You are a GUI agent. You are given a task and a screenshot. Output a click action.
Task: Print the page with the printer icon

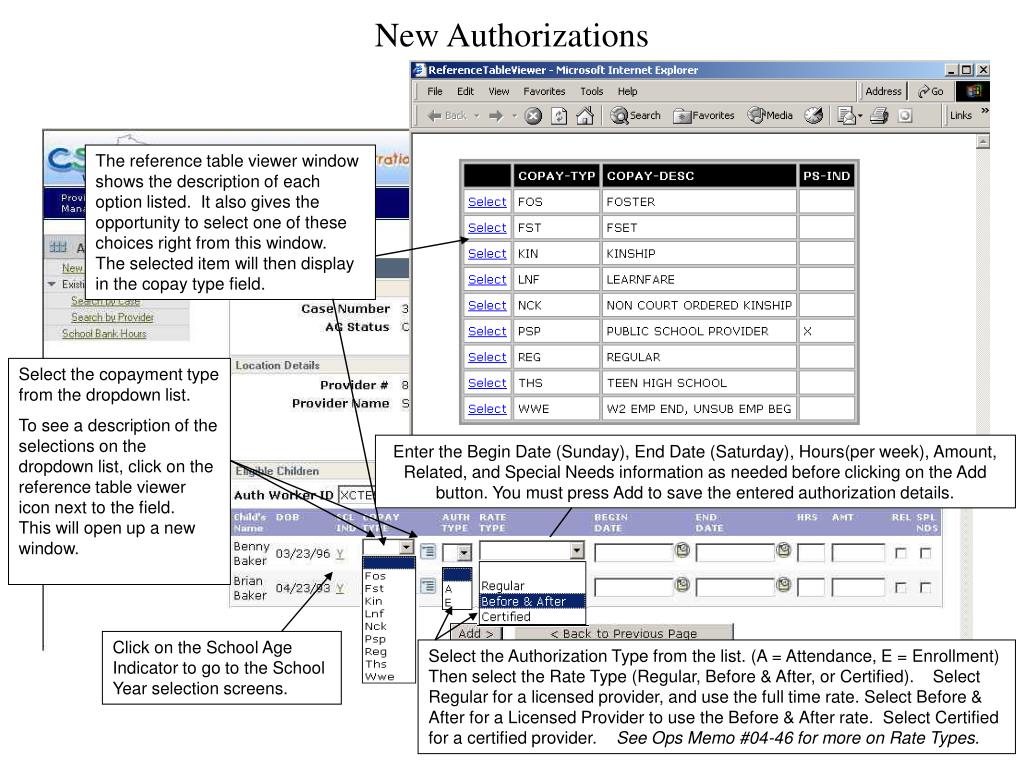tap(879, 116)
